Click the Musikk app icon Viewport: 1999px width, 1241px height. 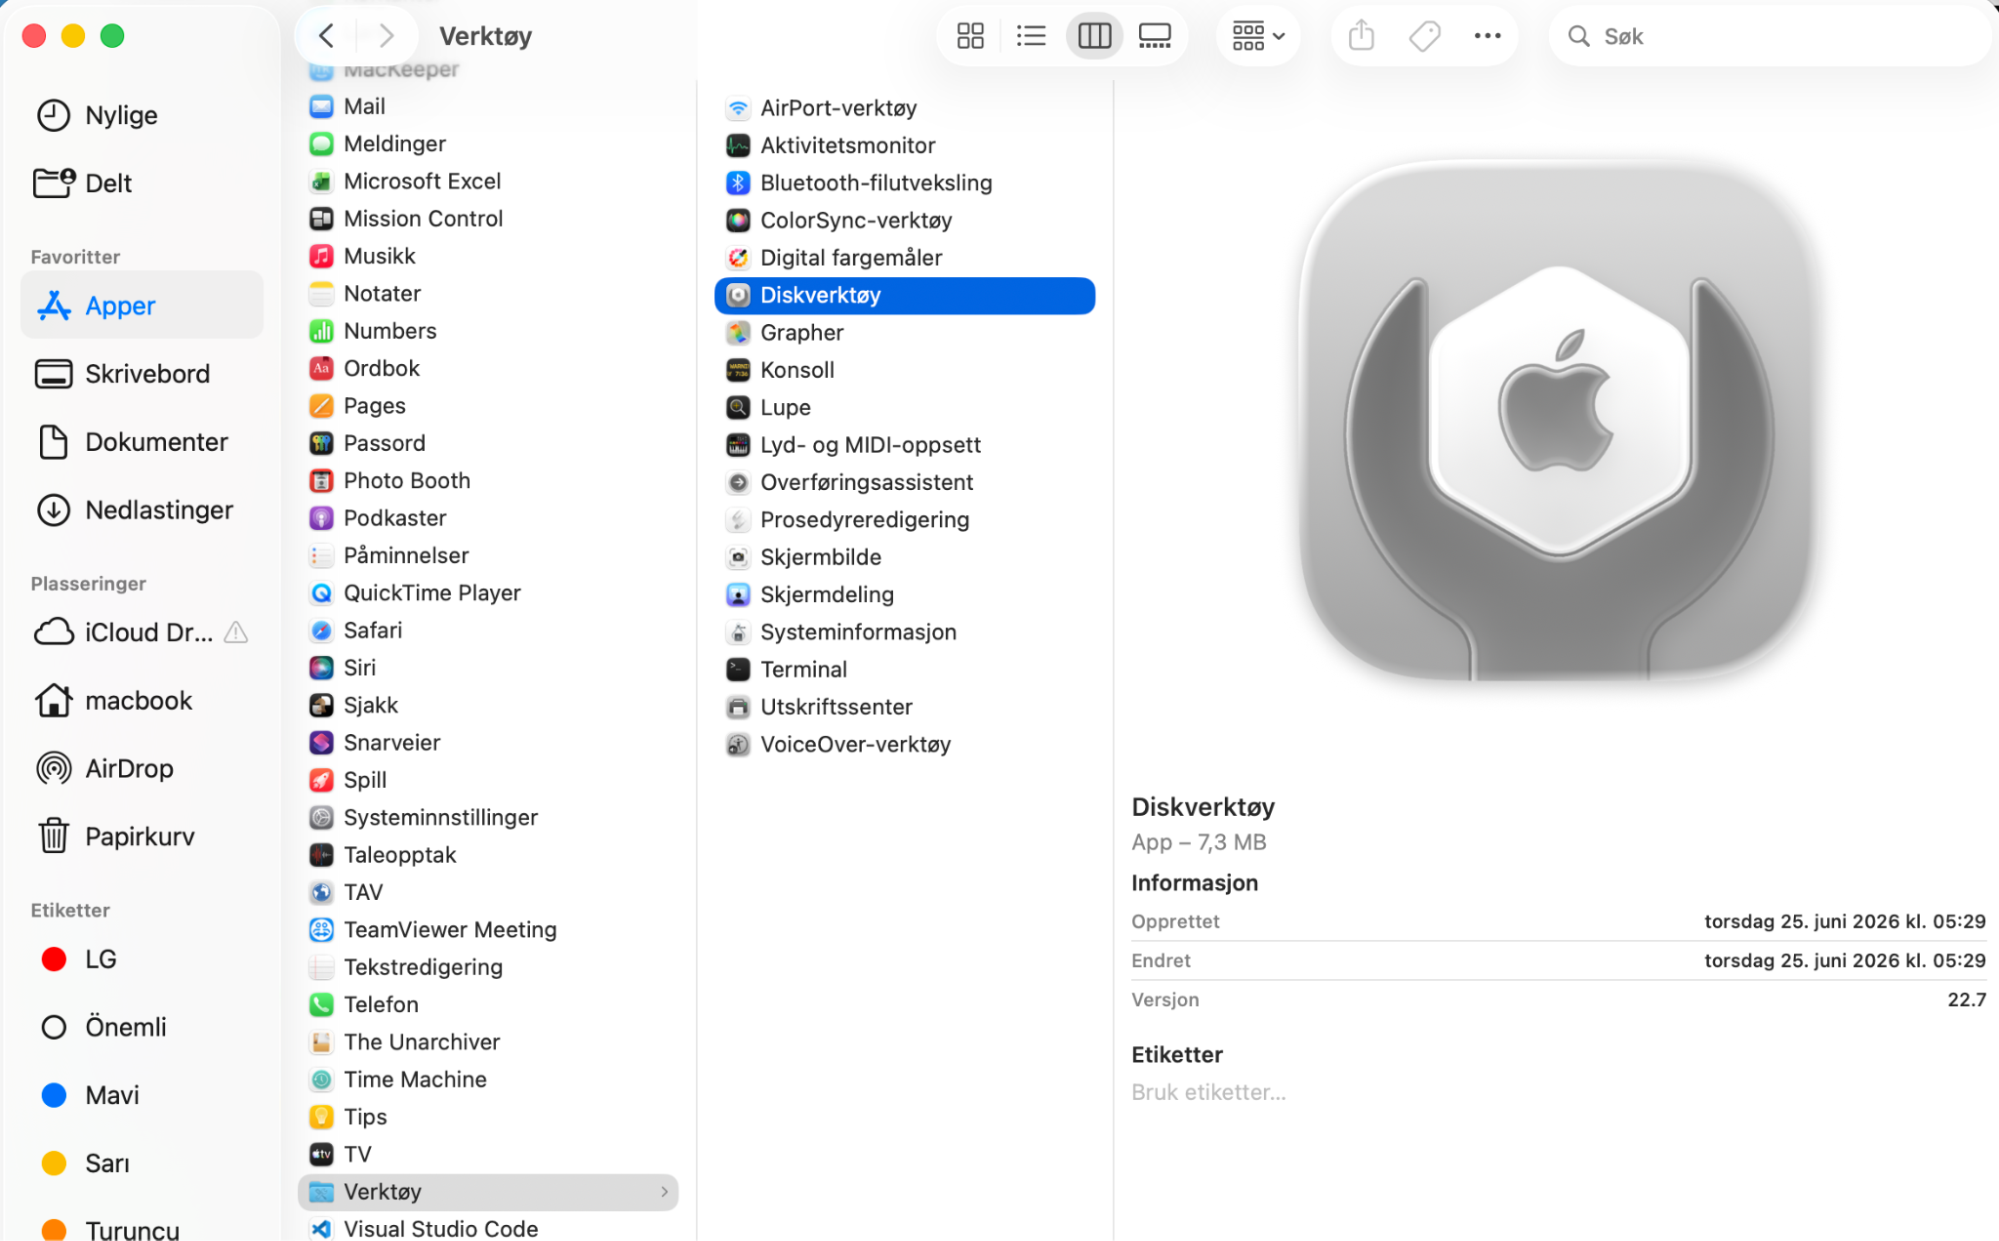point(321,256)
